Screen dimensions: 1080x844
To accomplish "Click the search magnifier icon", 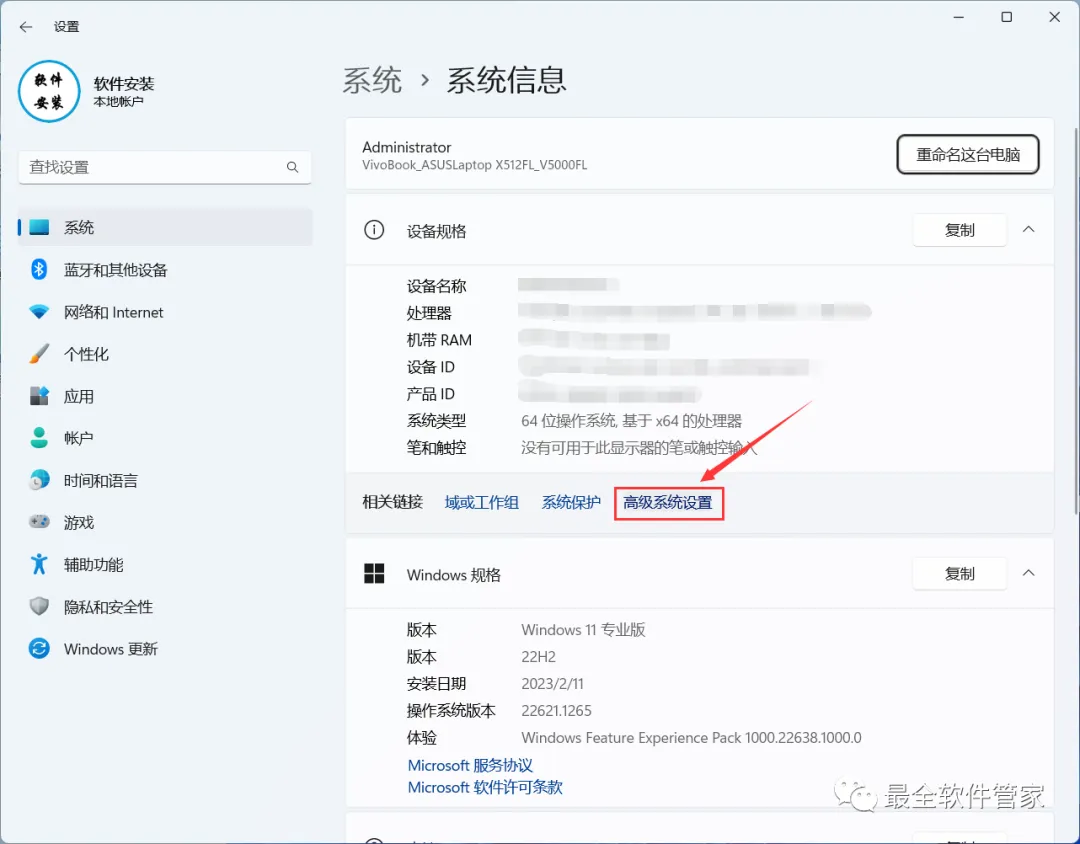I will 292,167.
